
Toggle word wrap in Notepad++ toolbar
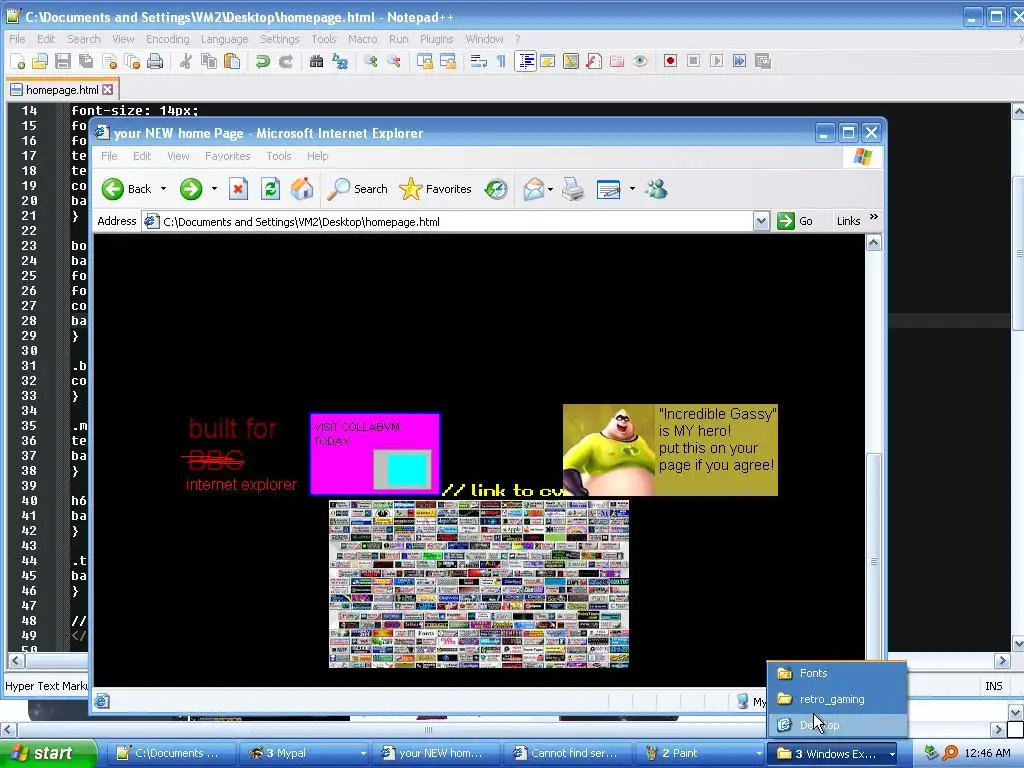tap(479, 61)
